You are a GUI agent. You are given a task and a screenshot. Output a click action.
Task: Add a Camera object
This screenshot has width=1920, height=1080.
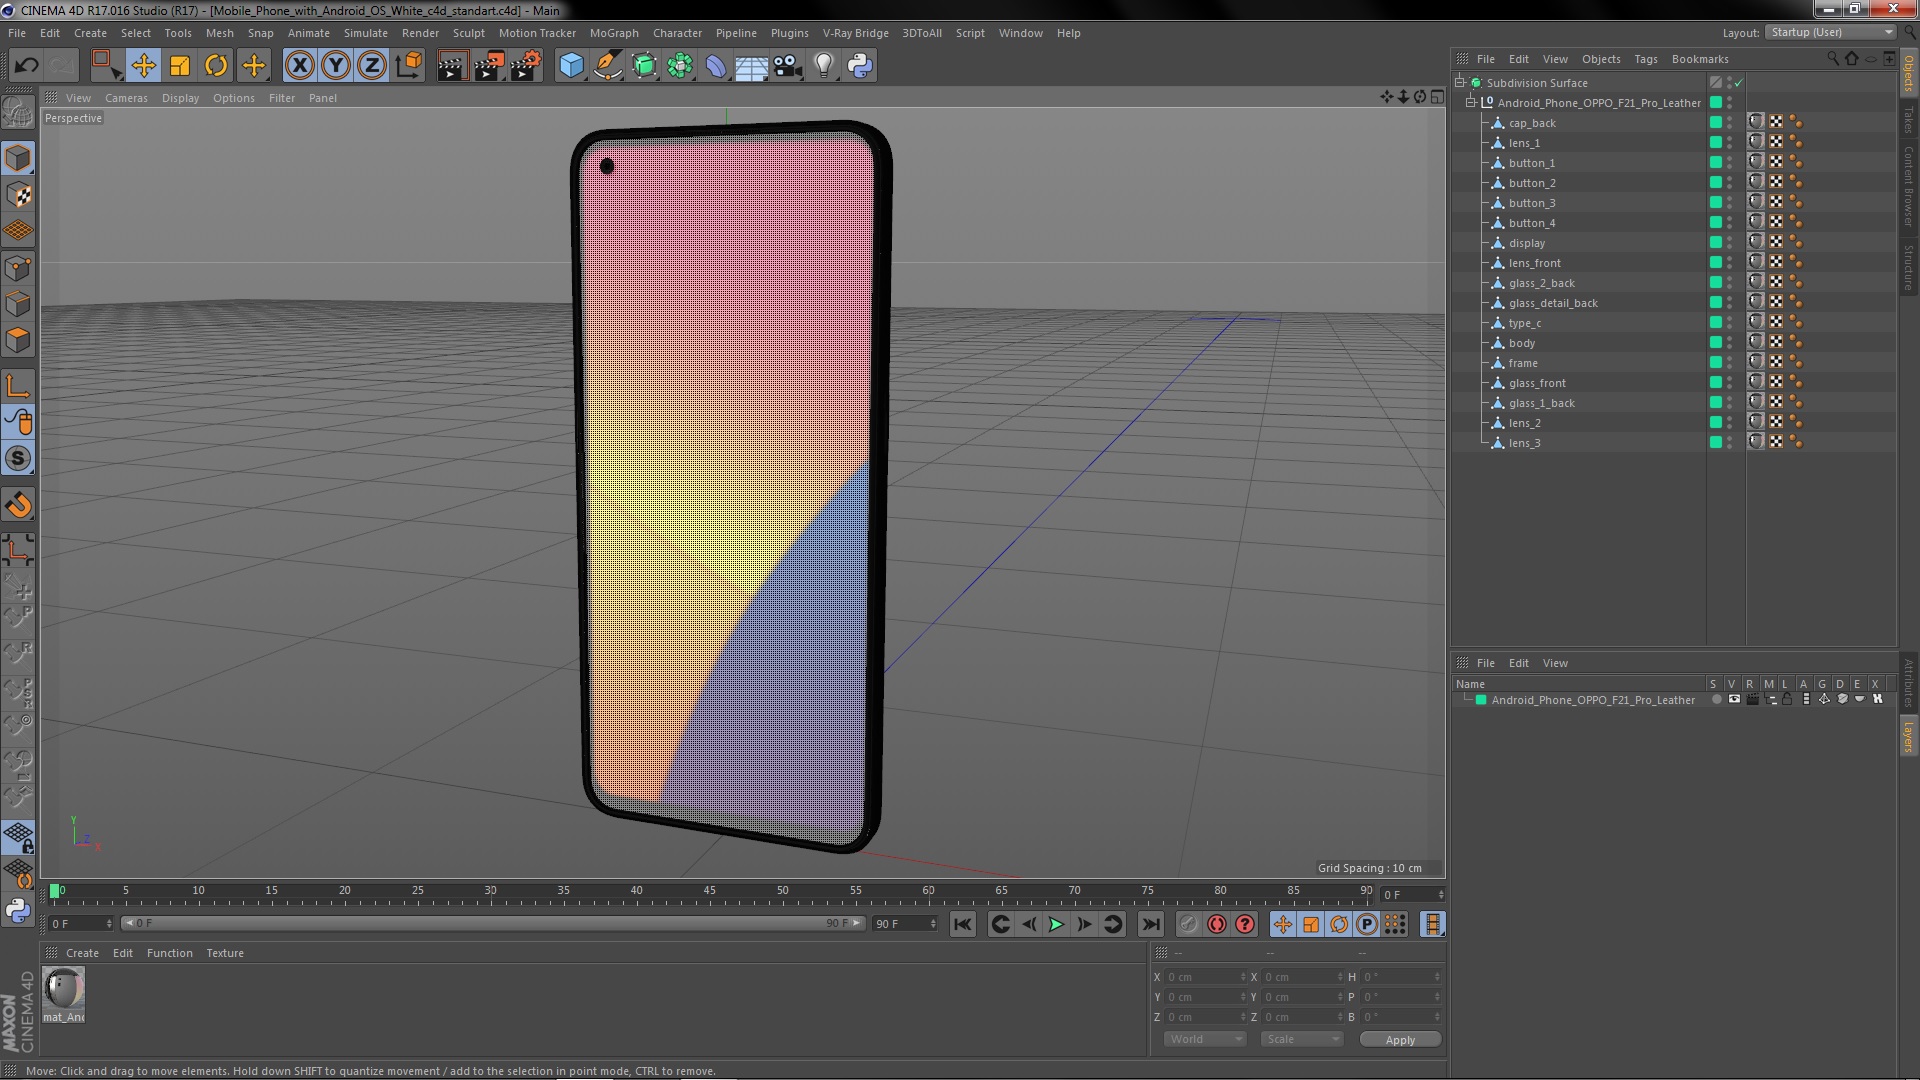tap(788, 66)
